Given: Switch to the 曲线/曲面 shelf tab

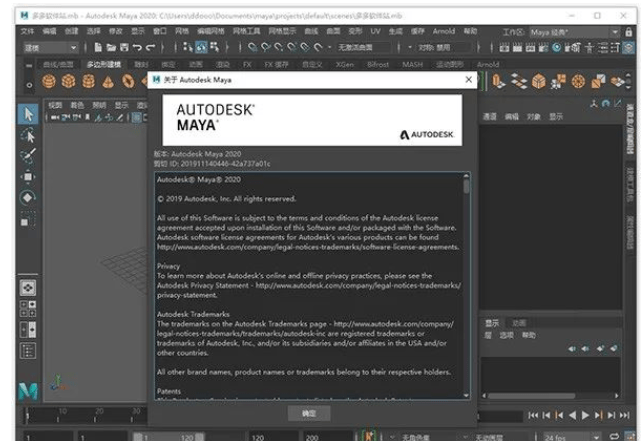Looking at the screenshot, I should point(58,64).
